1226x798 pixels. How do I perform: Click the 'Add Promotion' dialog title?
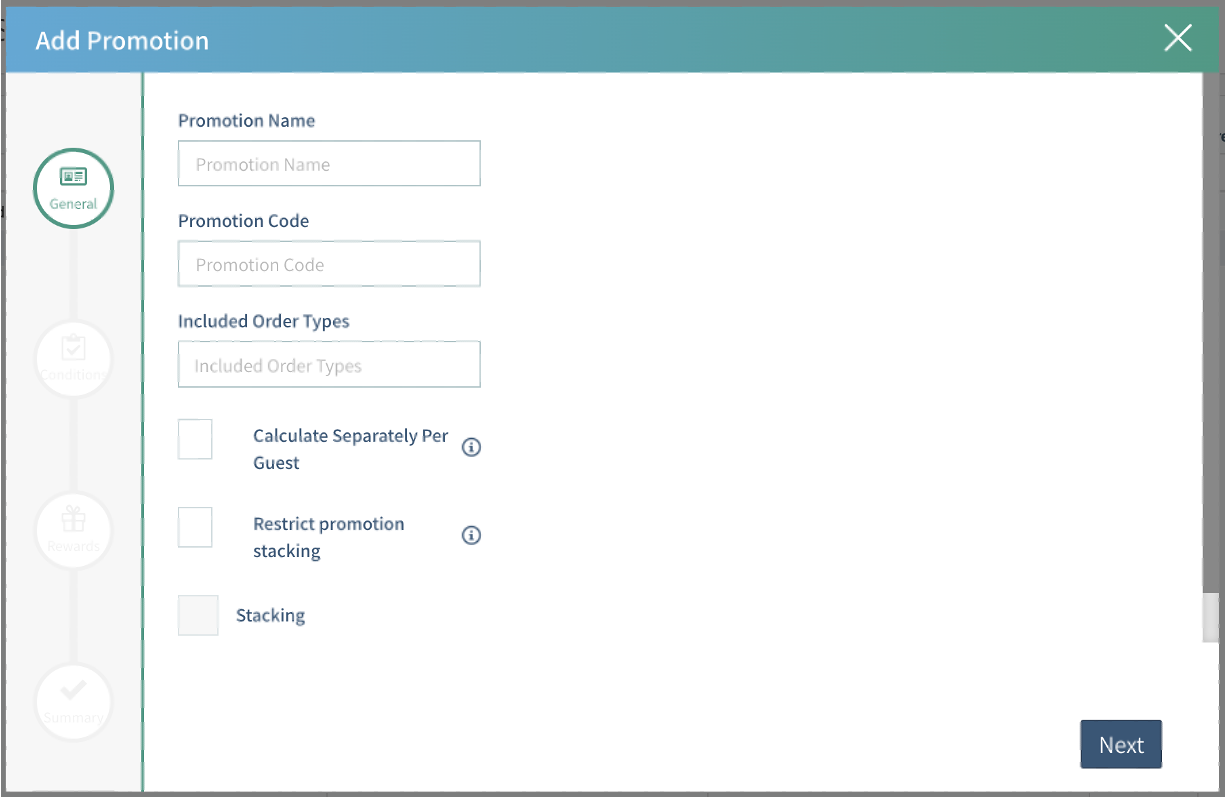[x=122, y=41]
